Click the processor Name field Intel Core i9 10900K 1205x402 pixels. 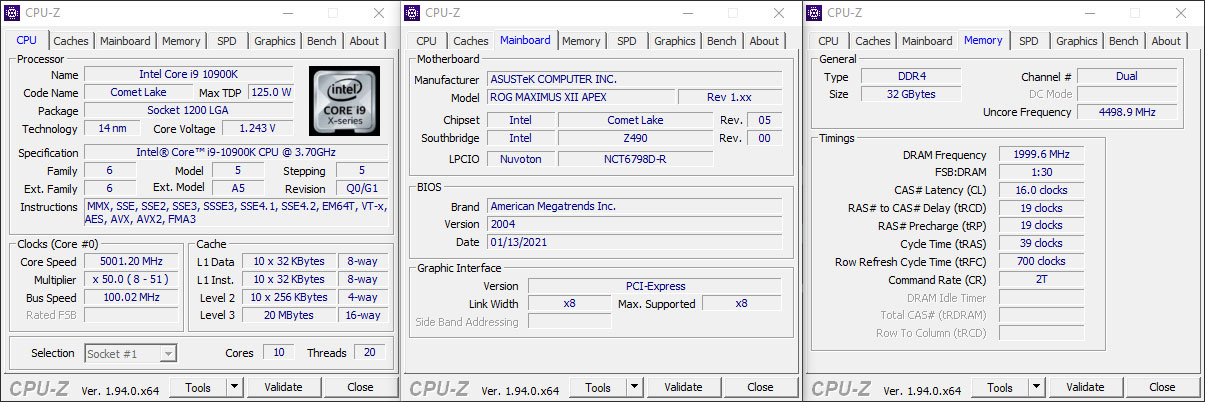pos(189,75)
